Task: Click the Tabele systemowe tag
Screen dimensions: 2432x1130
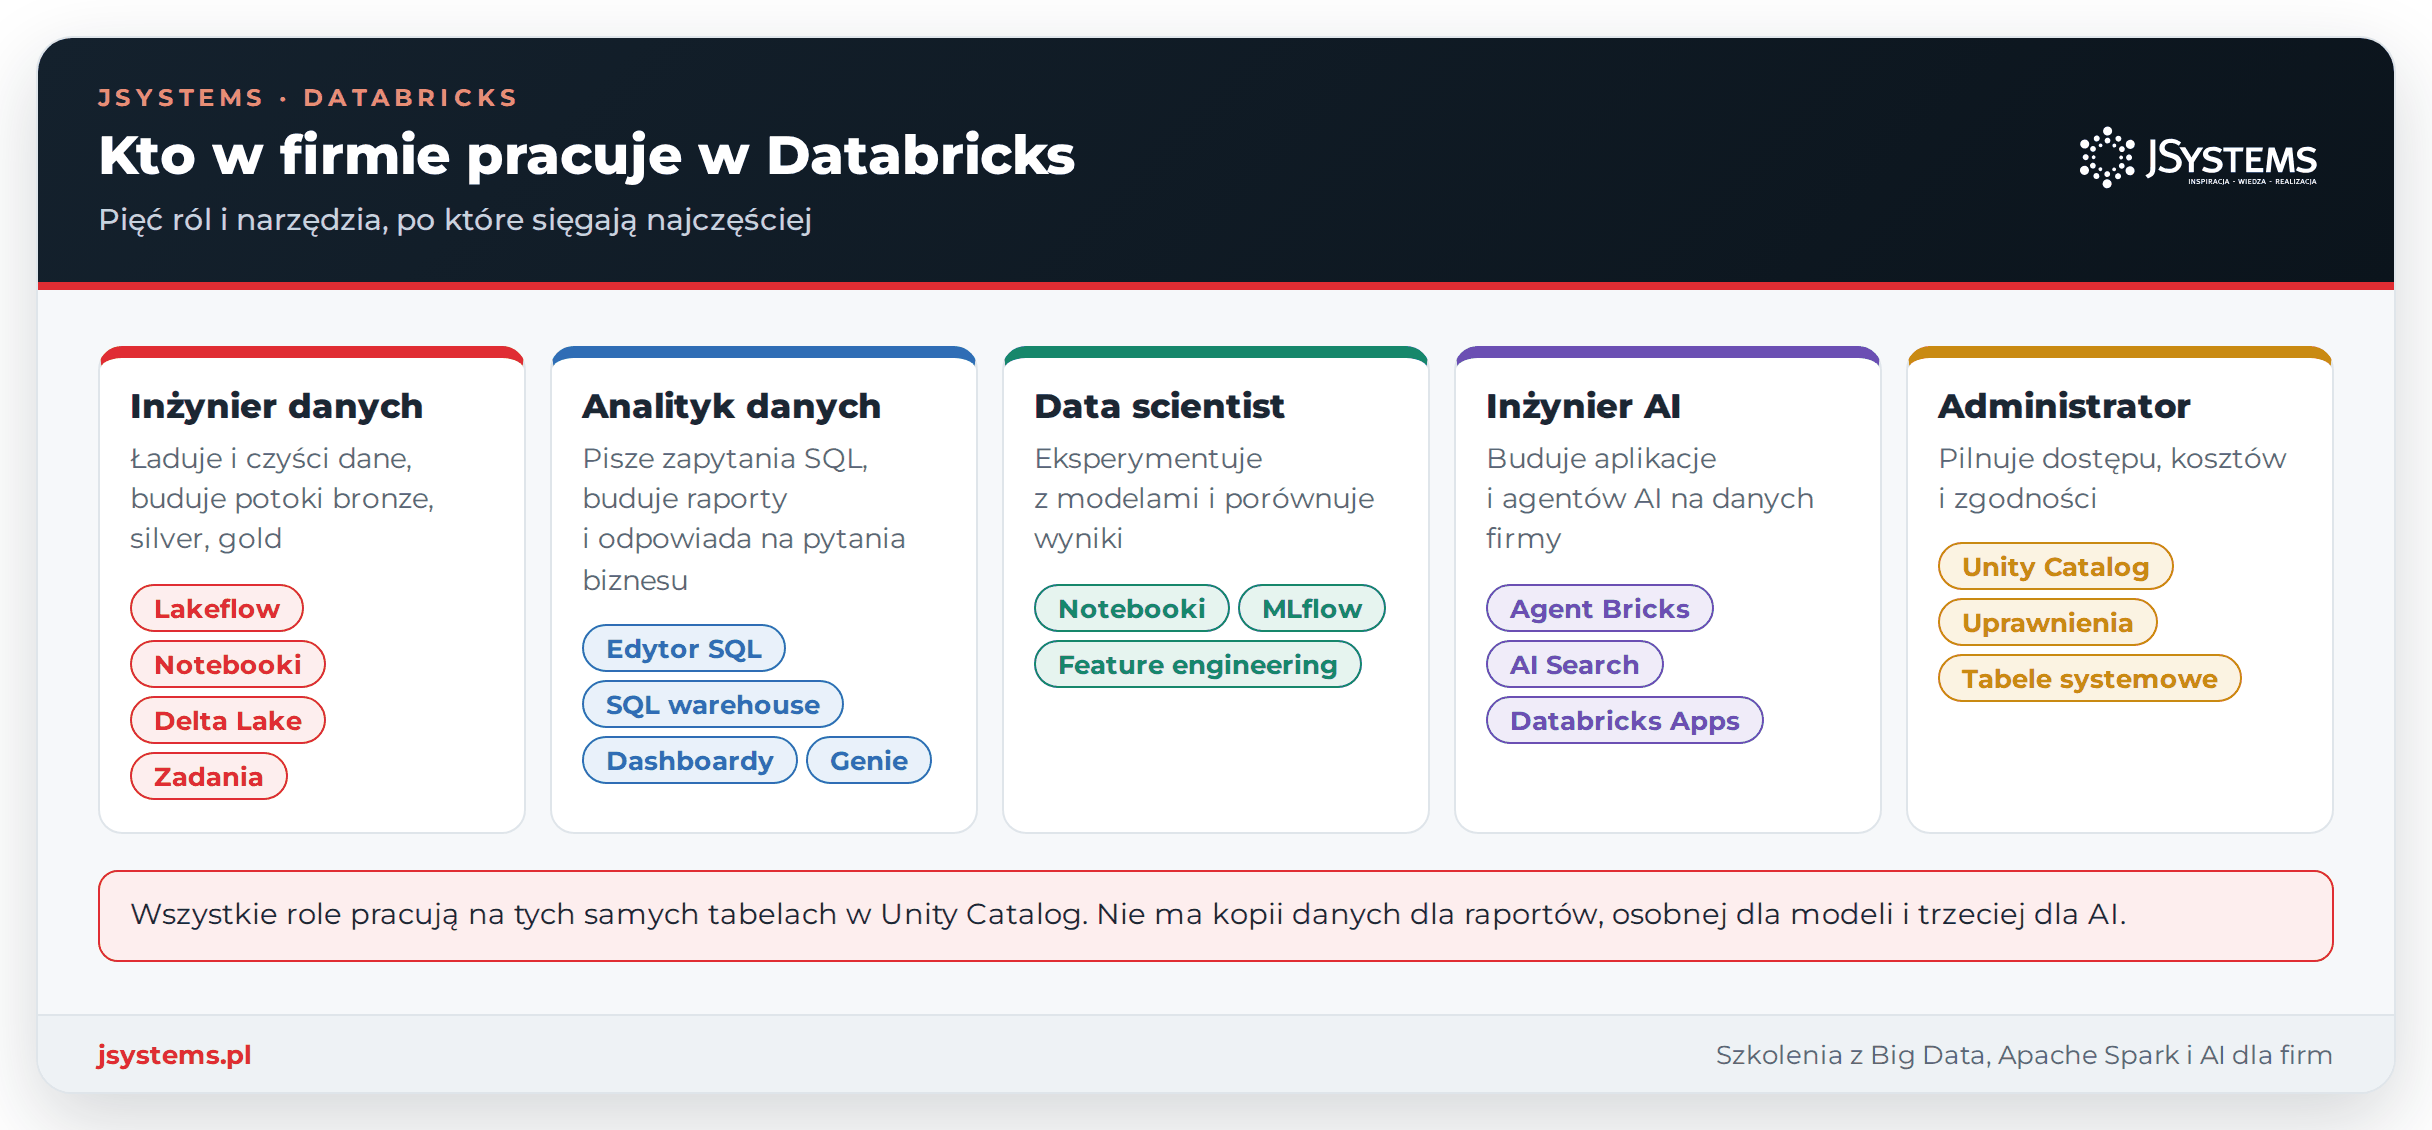Action: (x=2090, y=678)
